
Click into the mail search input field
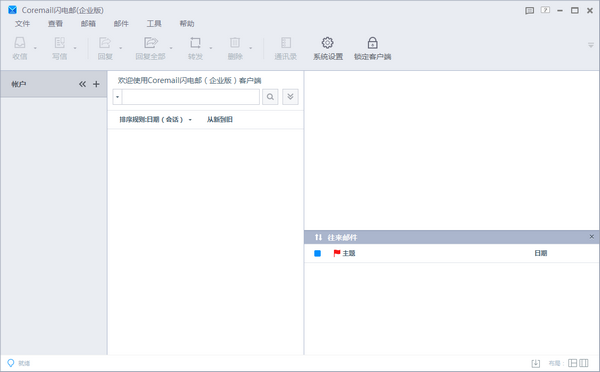(191, 97)
